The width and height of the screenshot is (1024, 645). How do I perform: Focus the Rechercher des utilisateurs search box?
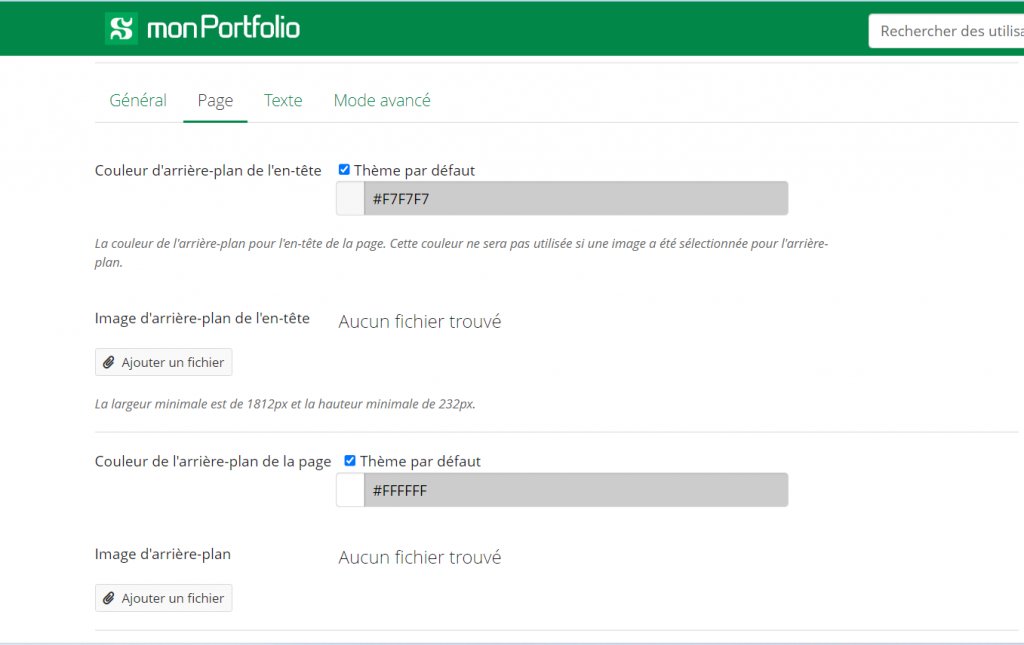(945, 31)
